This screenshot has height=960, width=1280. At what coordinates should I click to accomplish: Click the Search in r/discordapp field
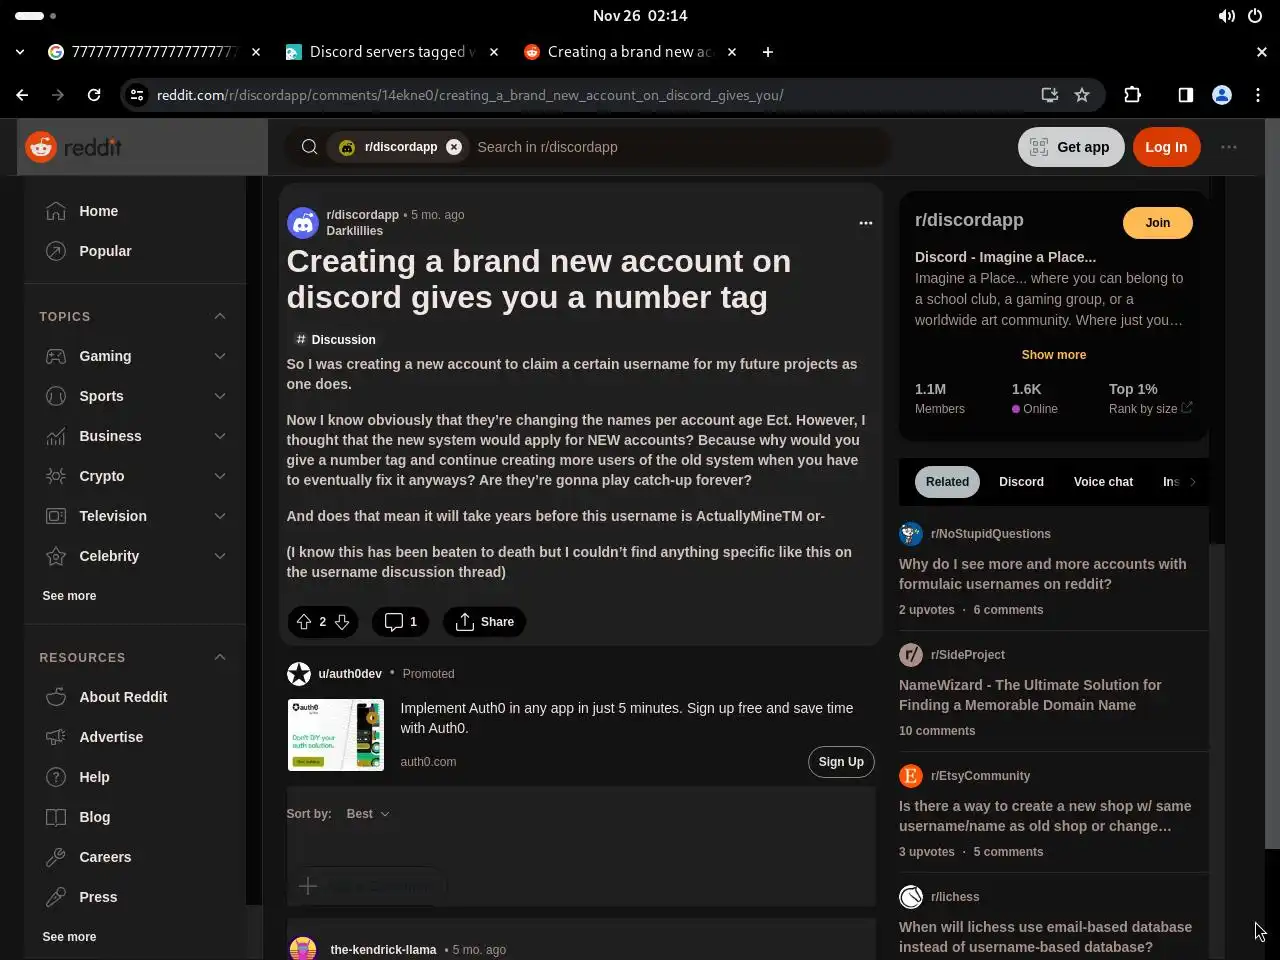(x=675, y=147)
